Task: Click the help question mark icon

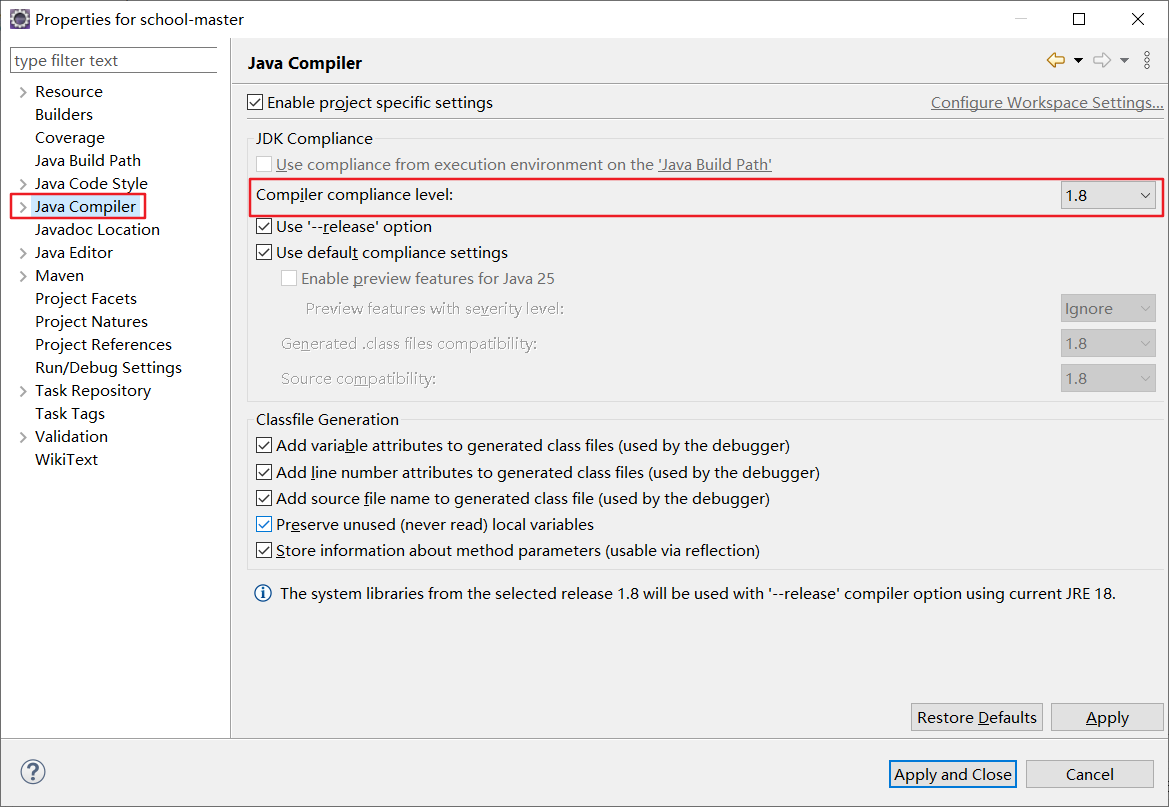Action: point(33,772)
